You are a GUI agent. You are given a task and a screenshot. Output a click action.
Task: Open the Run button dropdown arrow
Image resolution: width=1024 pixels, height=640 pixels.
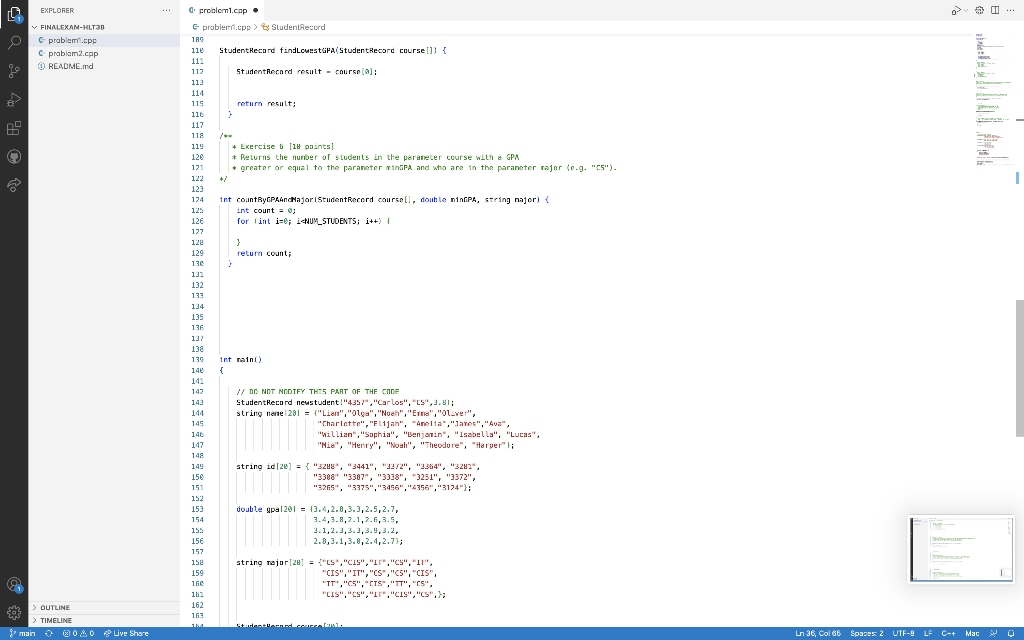point(966,8)
